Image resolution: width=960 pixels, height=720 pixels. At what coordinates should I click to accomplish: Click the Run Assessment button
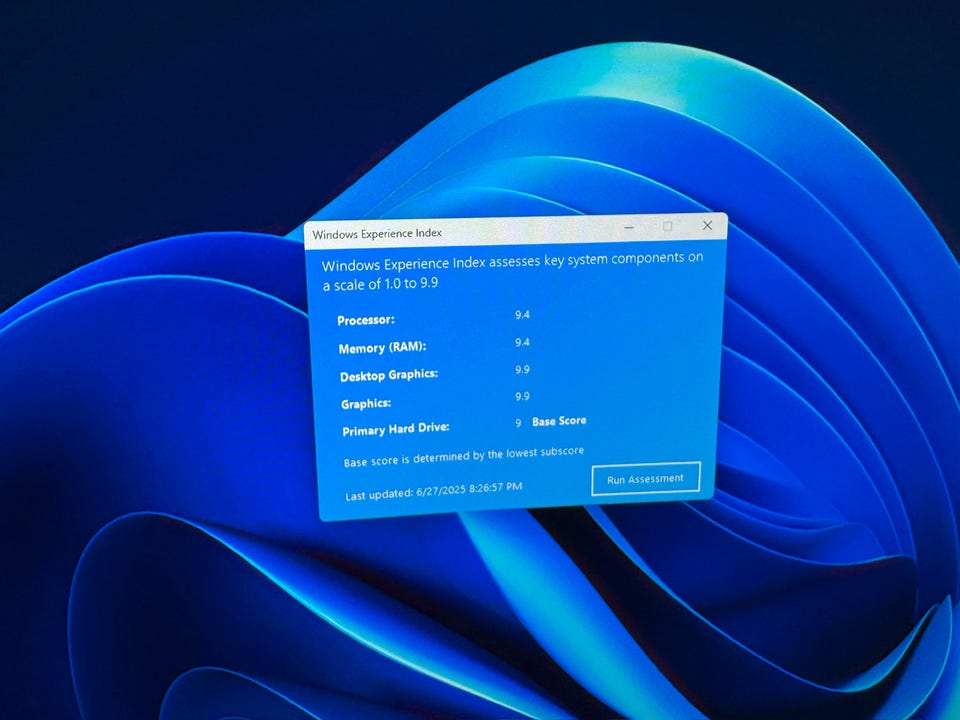click(646, 479)
